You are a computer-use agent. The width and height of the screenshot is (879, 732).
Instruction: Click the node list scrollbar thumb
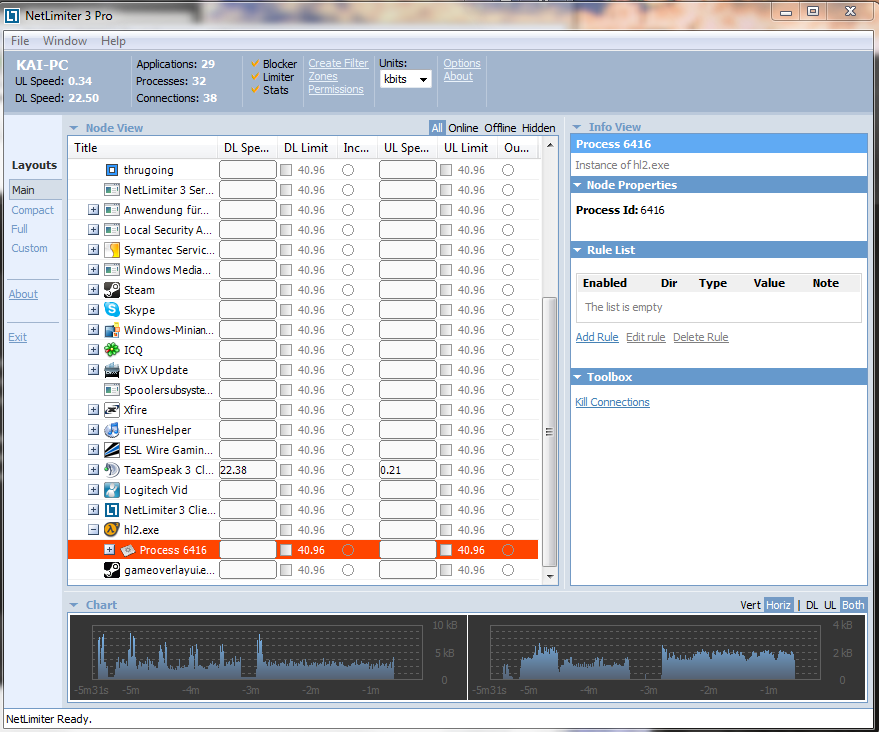coord(549,432)
